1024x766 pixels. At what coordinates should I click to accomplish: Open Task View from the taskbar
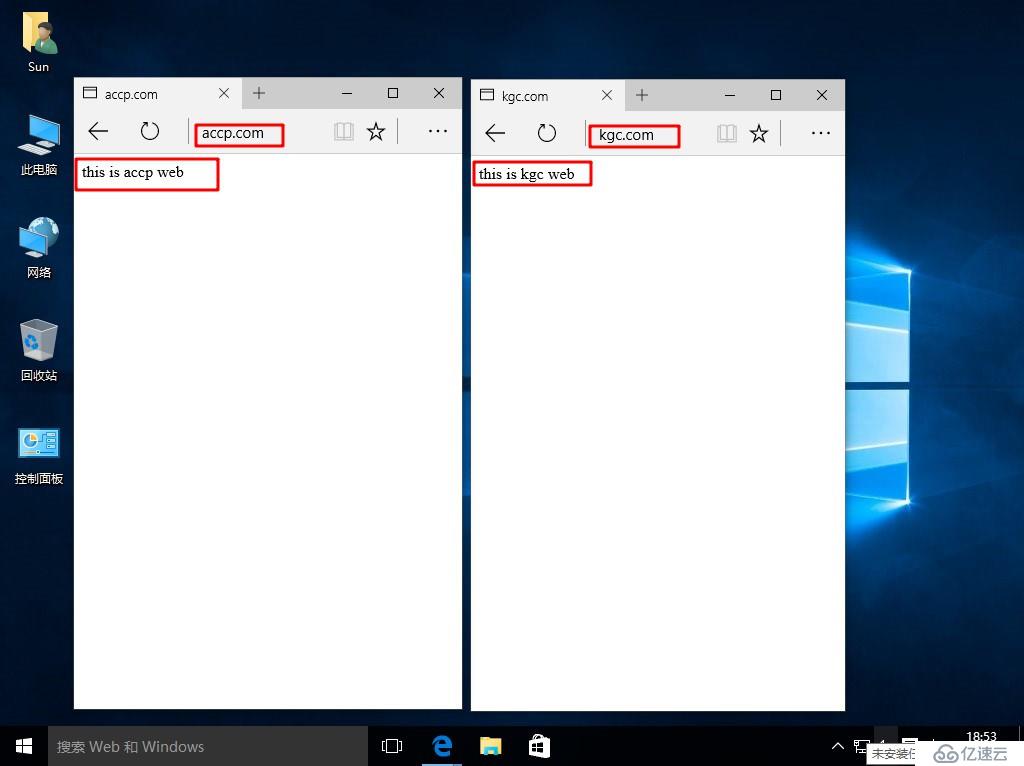coord(392,746)
